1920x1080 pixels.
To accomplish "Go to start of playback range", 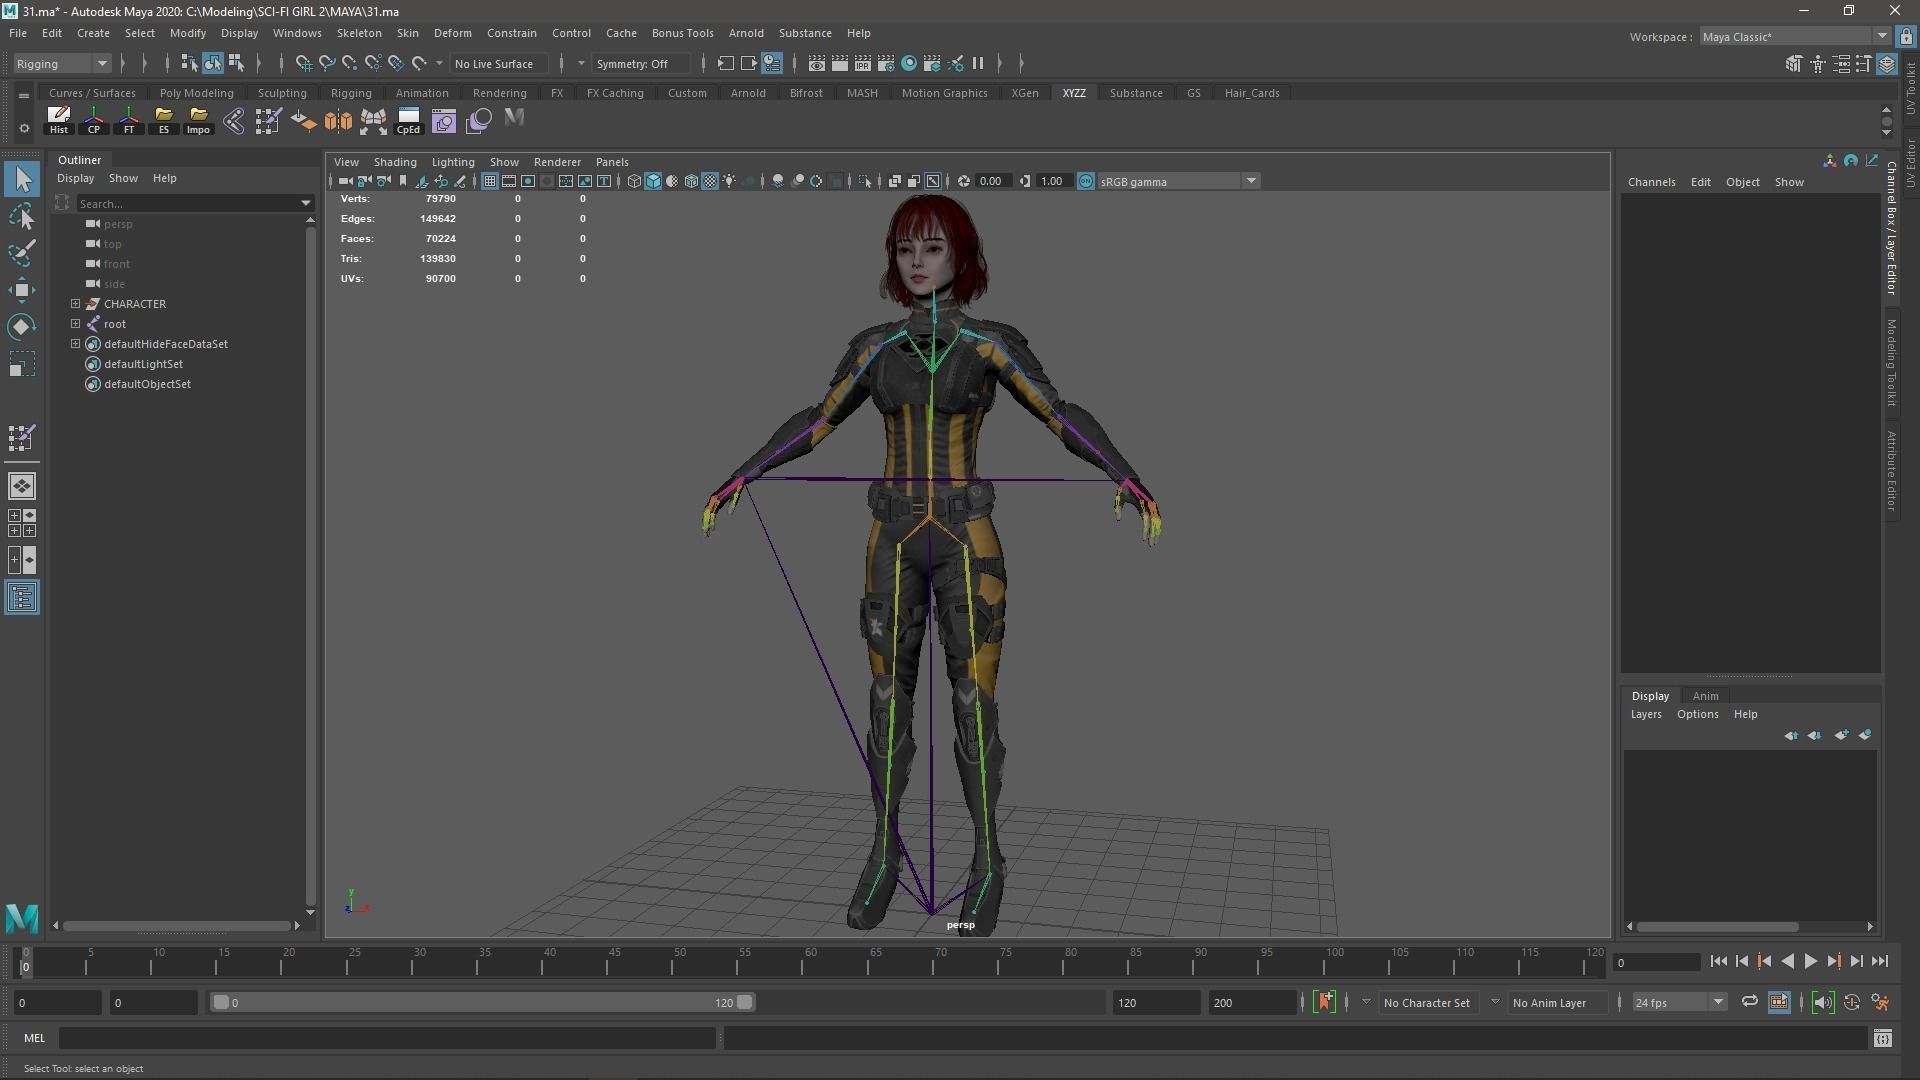I will click(x=1718, y=961).
